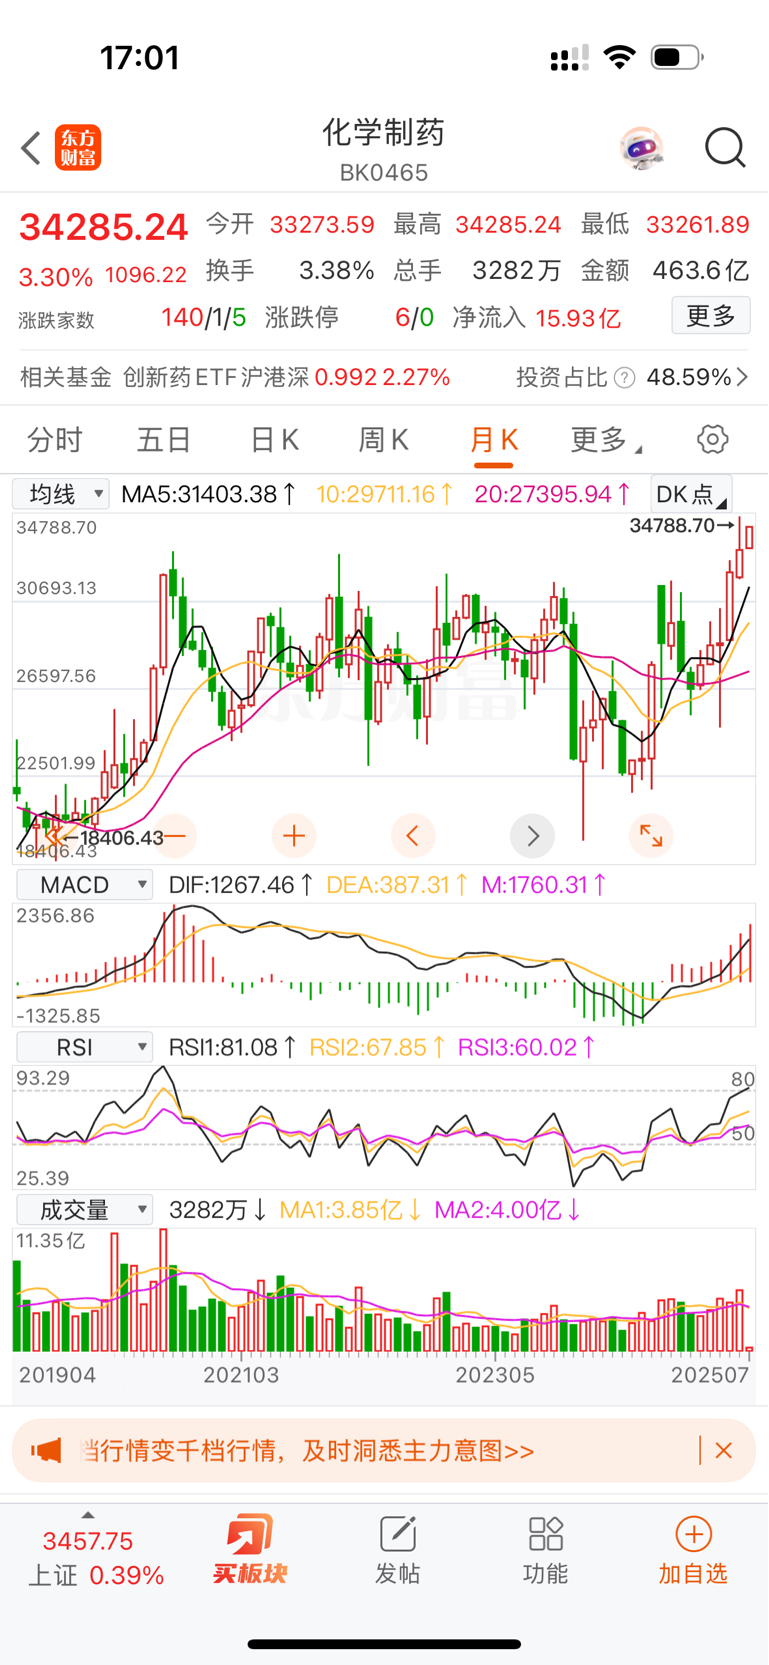Switch to 日K tab
The image size is (769, 1665).
[274, 439]
